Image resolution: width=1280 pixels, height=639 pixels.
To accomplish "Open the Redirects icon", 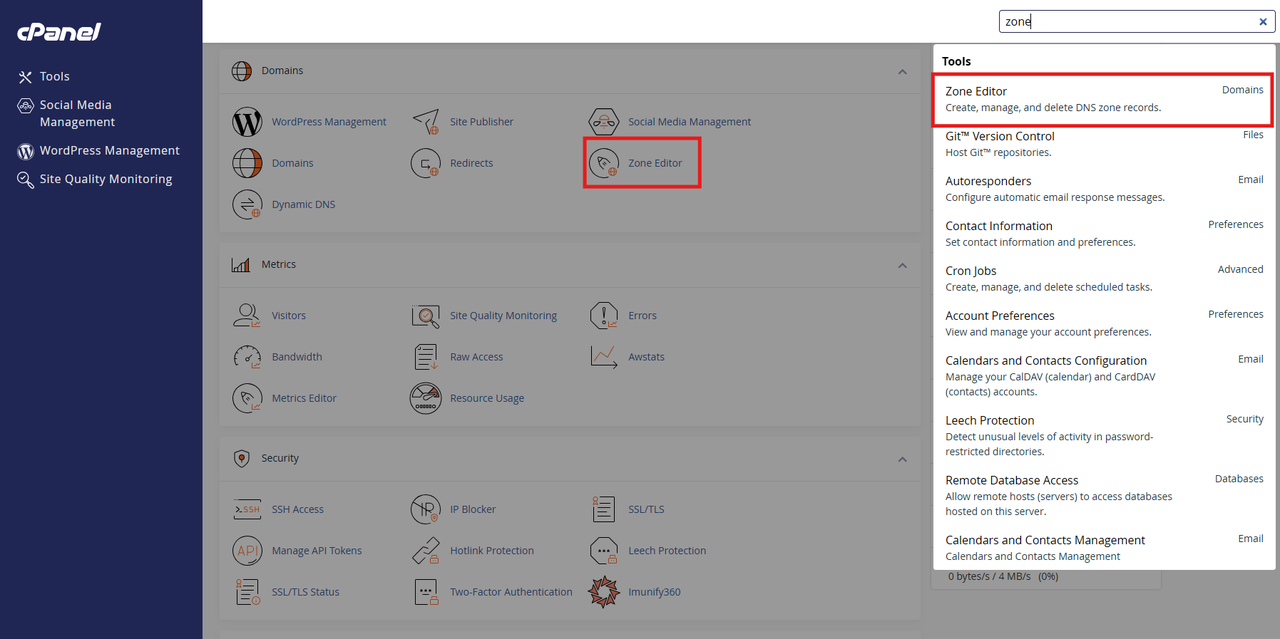I will click(426, 163).
